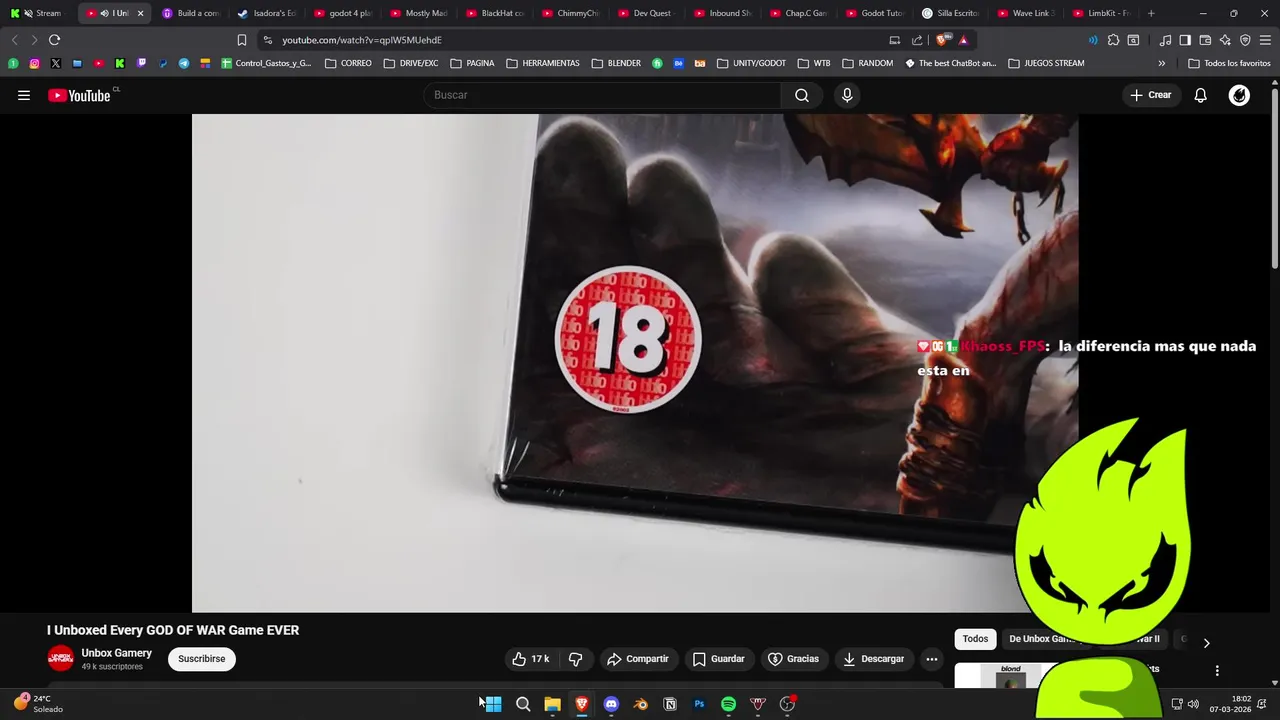Open Spotify from the taskbar
This screenshot has width=1280, height=720.
click(729, 704)
